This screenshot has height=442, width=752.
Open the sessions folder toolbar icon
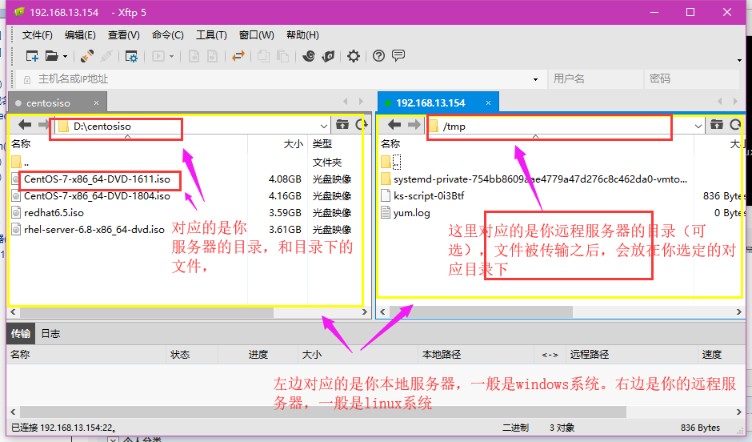[x=51, y=56]
